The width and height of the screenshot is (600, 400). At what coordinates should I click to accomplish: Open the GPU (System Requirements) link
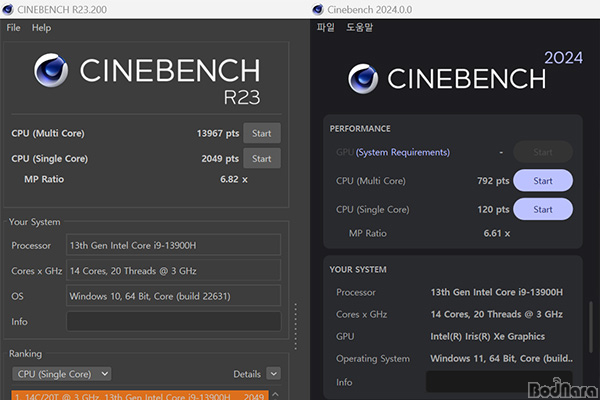[403, 152]
